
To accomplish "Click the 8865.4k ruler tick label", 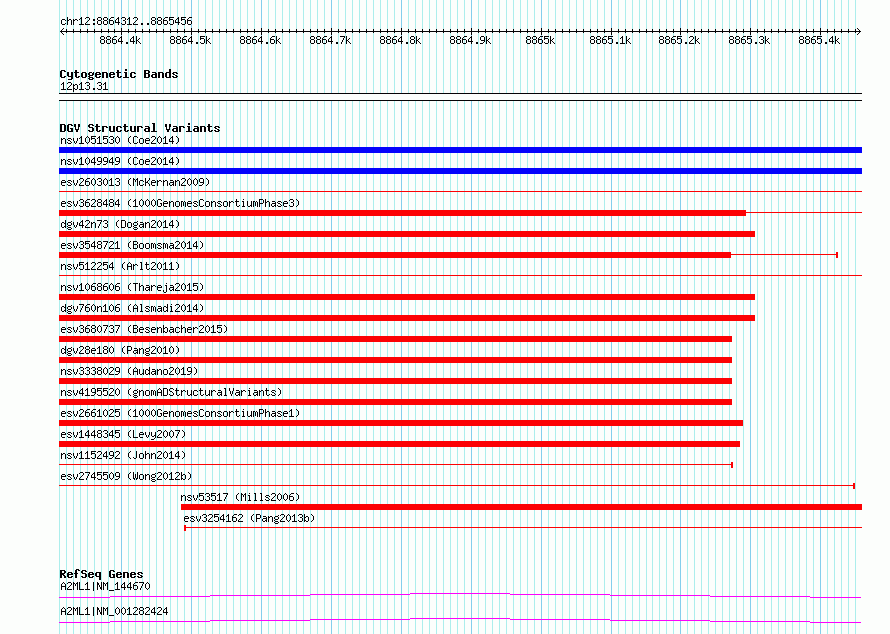I will point(819,40).
